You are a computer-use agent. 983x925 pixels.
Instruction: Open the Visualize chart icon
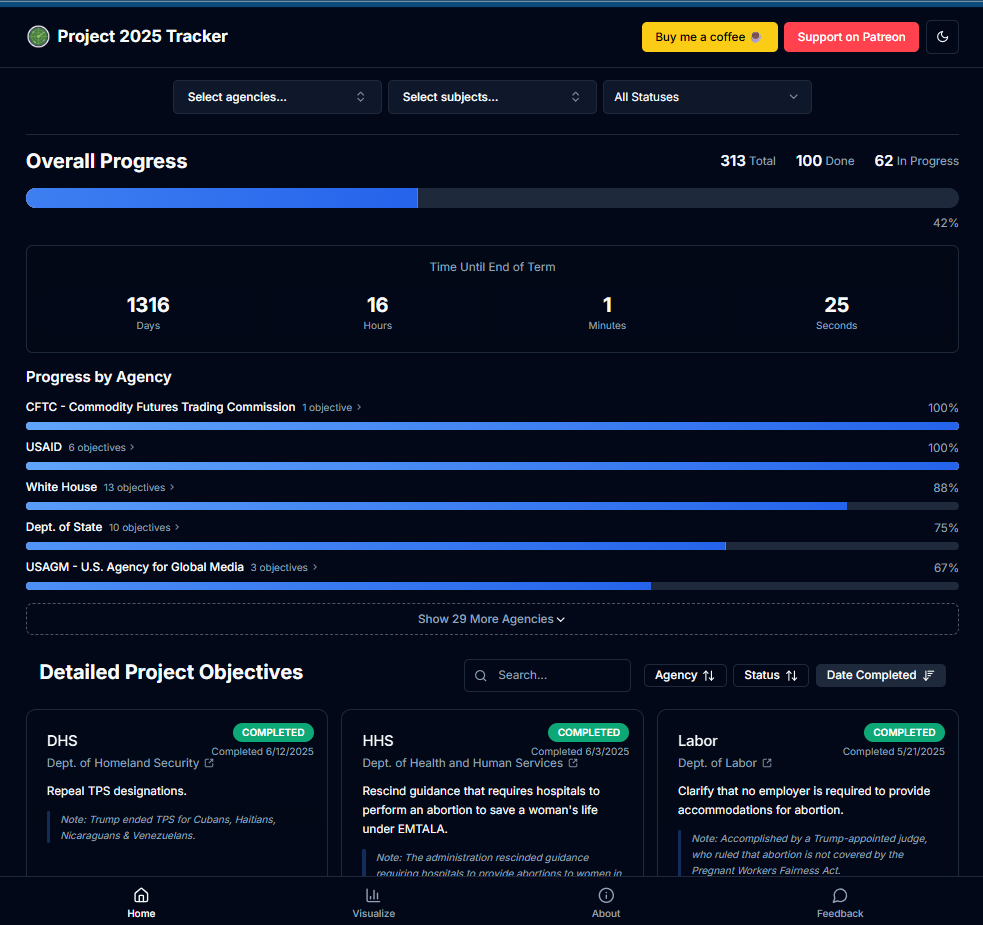pyautogui.click(x=373, y=895)
